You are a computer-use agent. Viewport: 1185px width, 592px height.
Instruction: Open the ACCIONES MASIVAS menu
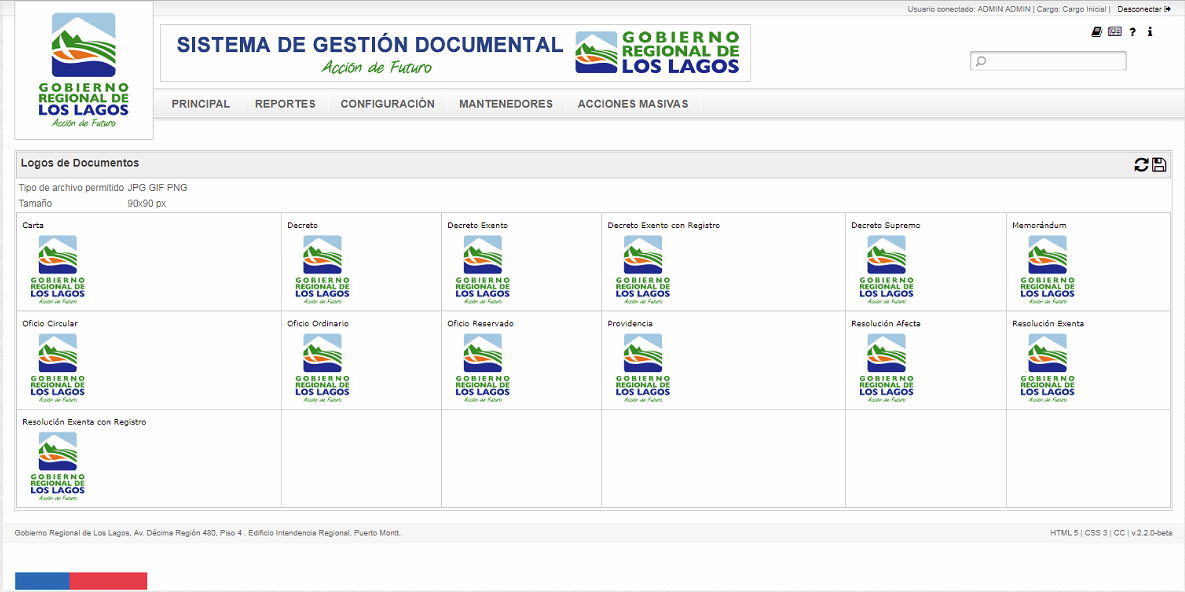click(x=633, y=104)
